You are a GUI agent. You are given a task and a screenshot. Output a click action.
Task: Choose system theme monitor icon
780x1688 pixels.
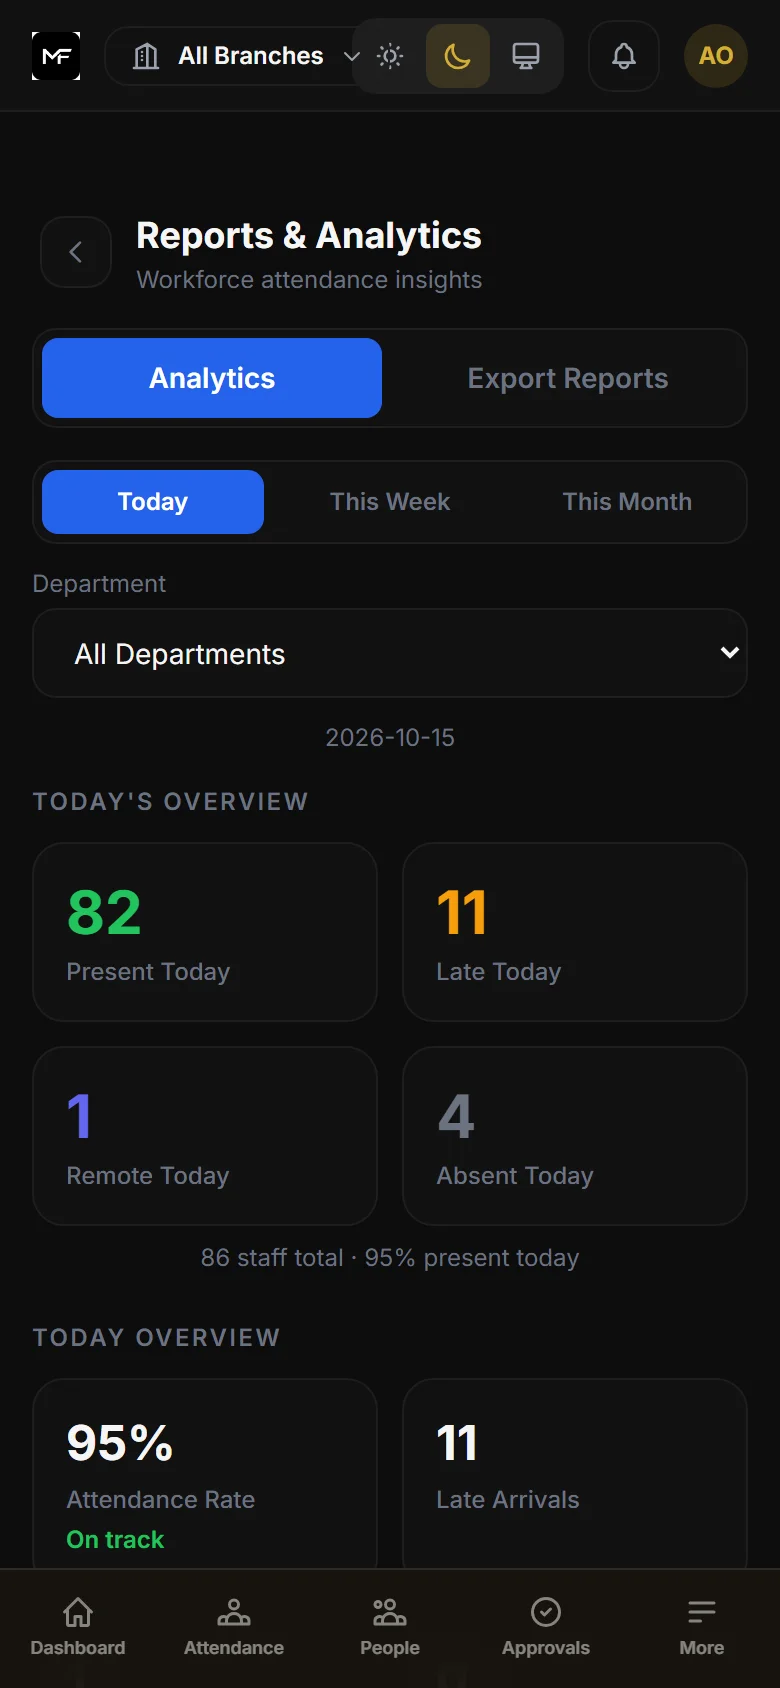pyautogui.click(x=526, y=56)
